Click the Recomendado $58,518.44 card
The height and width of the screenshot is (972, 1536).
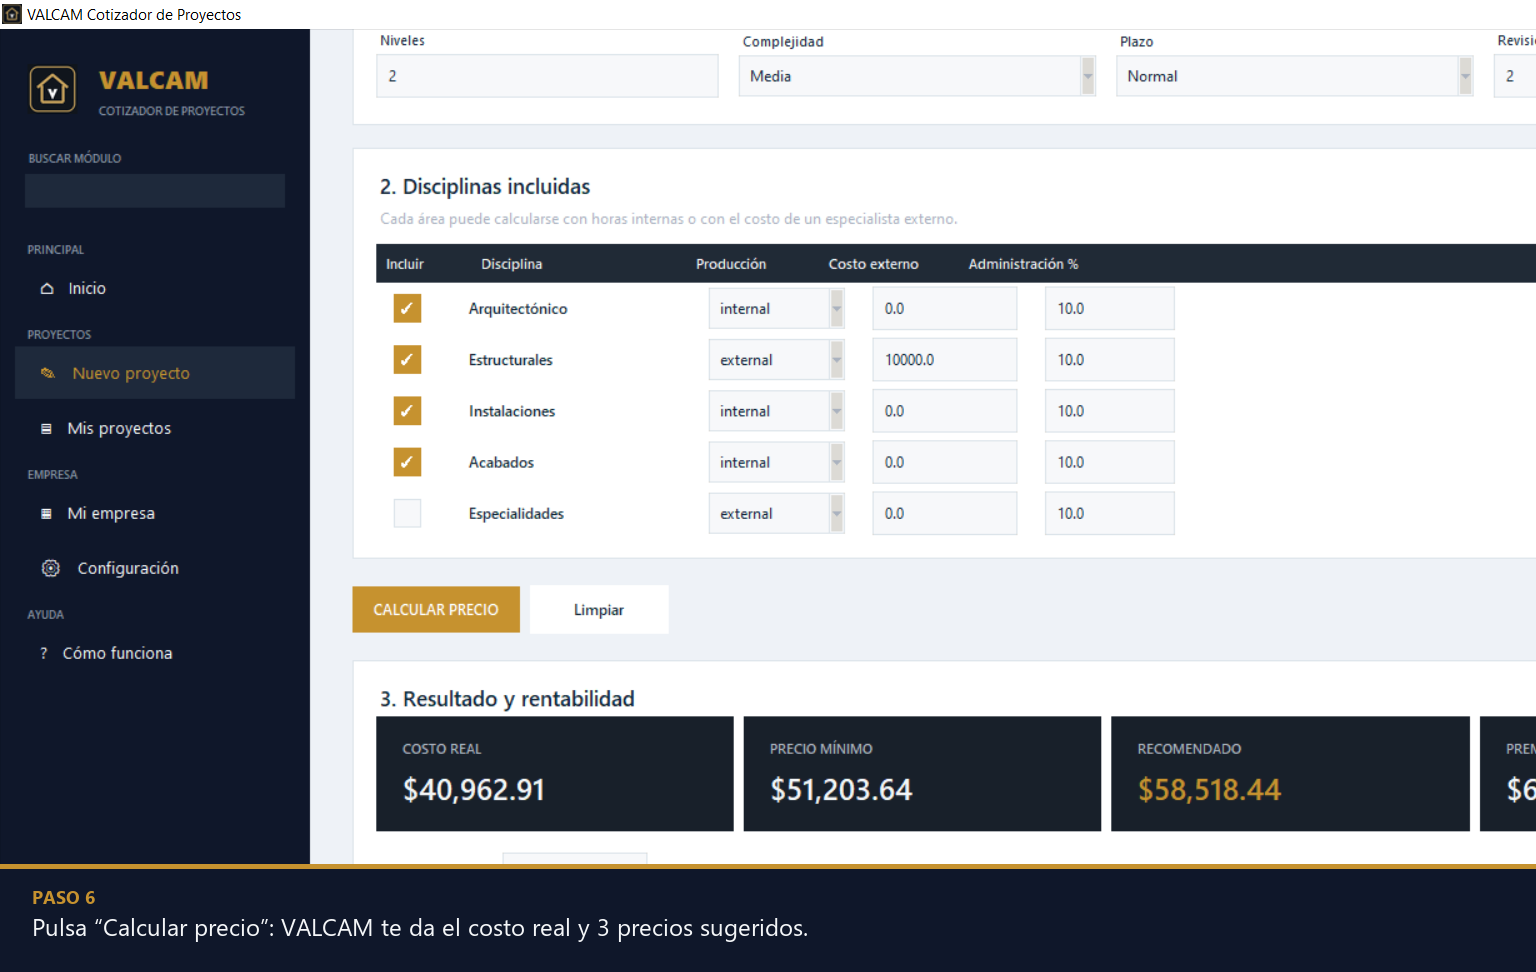[1290, 773]
